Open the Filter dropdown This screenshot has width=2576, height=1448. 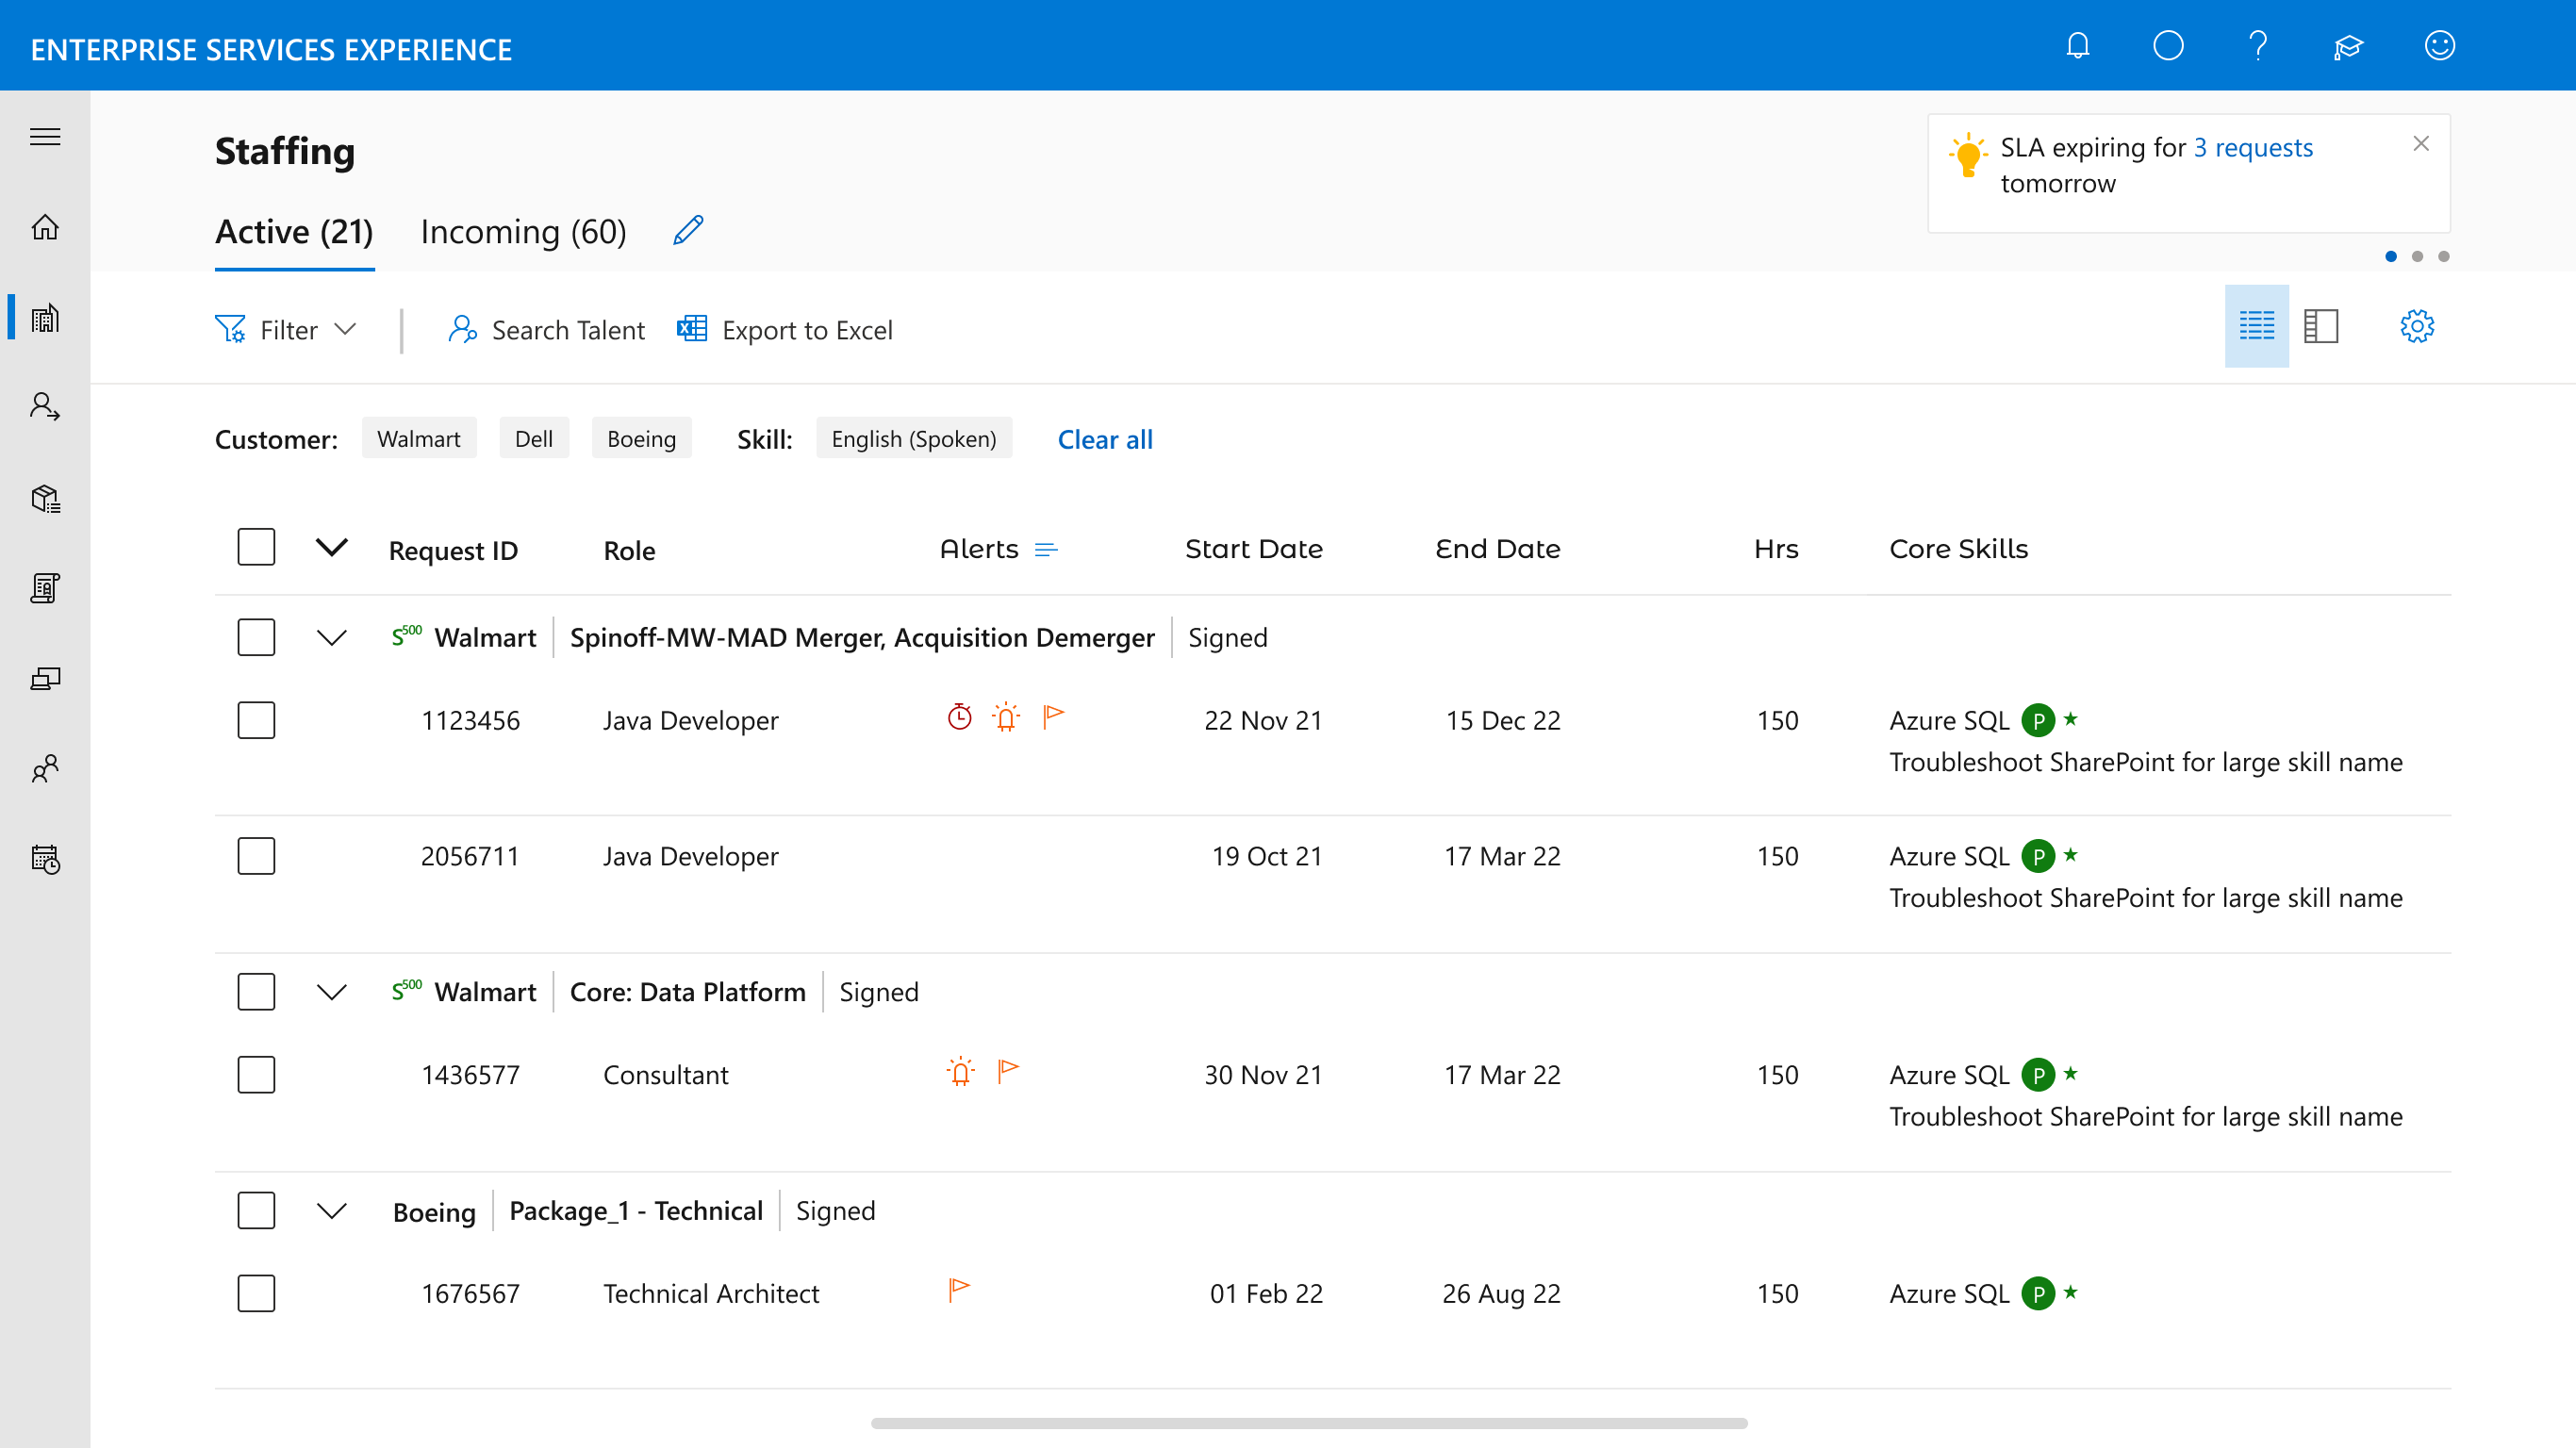click(x=286, y=330)
